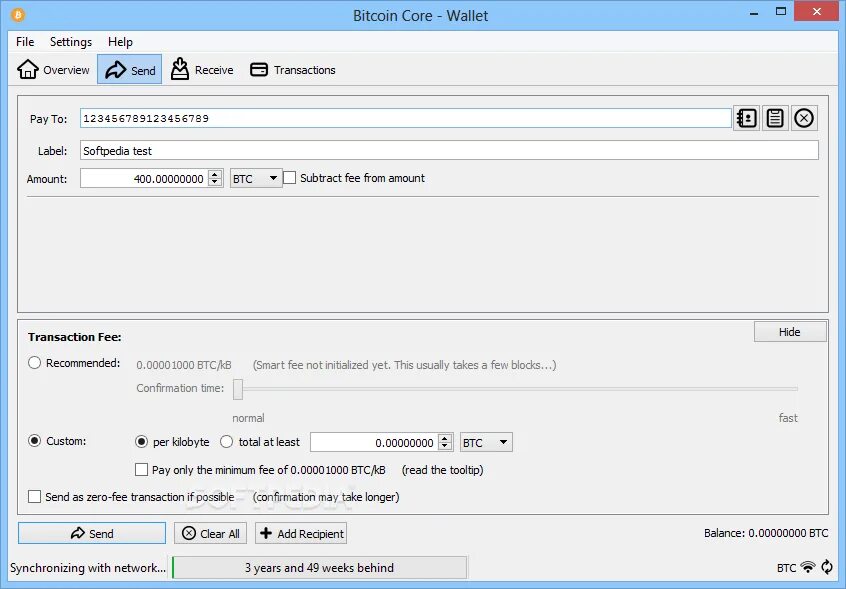Image resolution: width=846 pixels, height=589 pixels.
Task: Click the synchronization spinner icon
Action: pyautogui.click(x=827, y=567)
